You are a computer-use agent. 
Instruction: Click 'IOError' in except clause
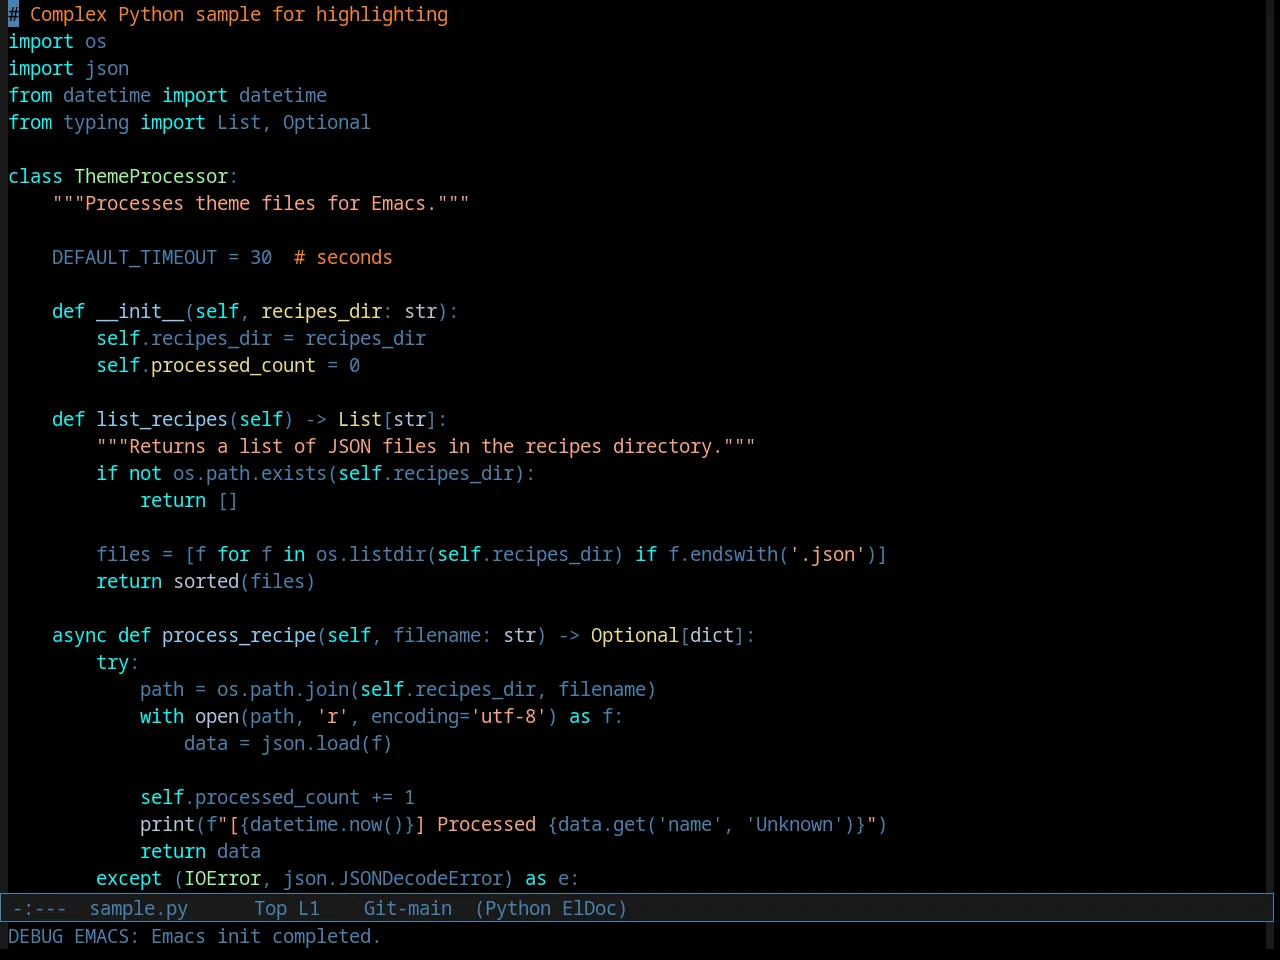point(222,878)
